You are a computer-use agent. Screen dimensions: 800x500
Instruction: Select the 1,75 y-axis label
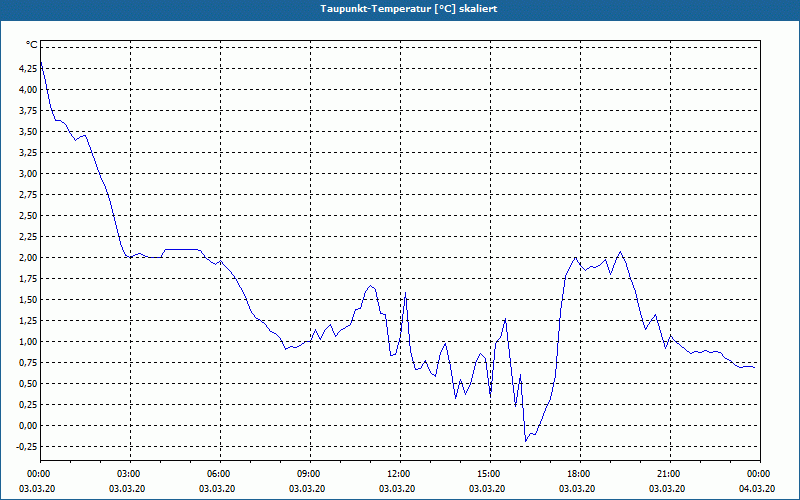pos(29,279)
